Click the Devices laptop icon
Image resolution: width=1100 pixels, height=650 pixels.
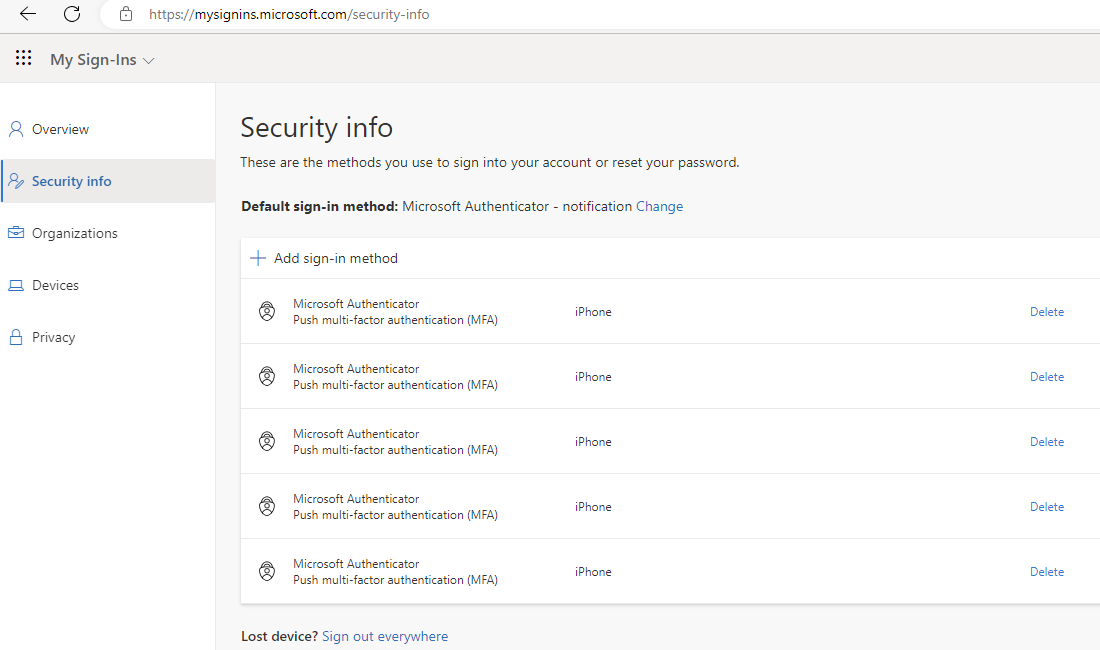click(x=15, y=285)
